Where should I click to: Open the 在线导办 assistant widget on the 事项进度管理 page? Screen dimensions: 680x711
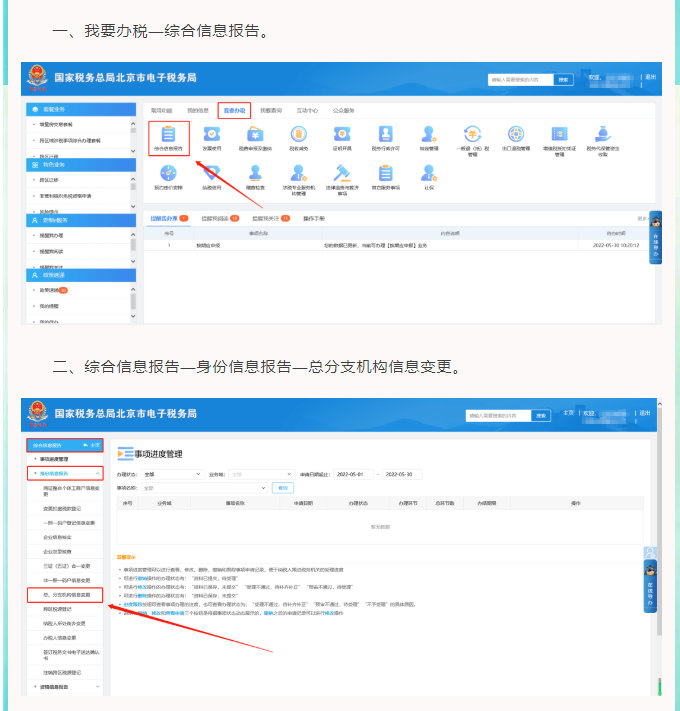[x=650, y=588]
